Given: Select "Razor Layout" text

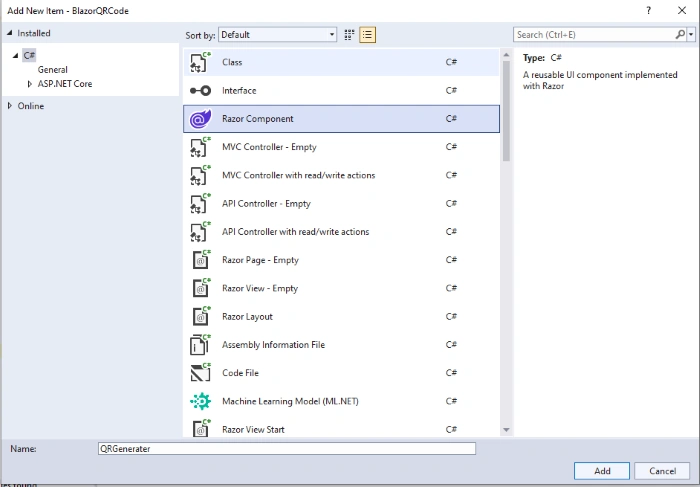Looking at the screenshot, I should click(247, 316).
